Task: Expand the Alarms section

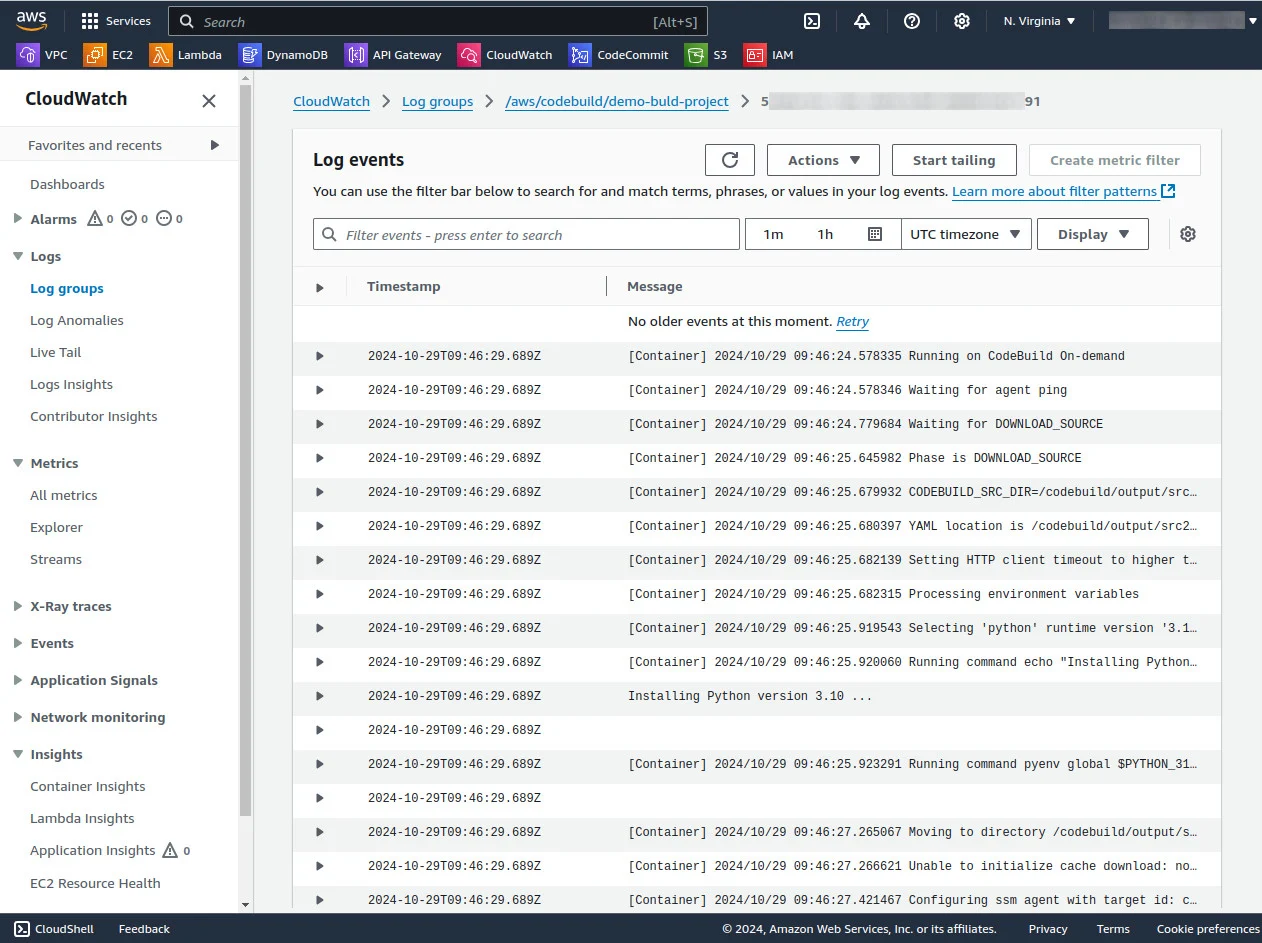Action: click(18, 219)
